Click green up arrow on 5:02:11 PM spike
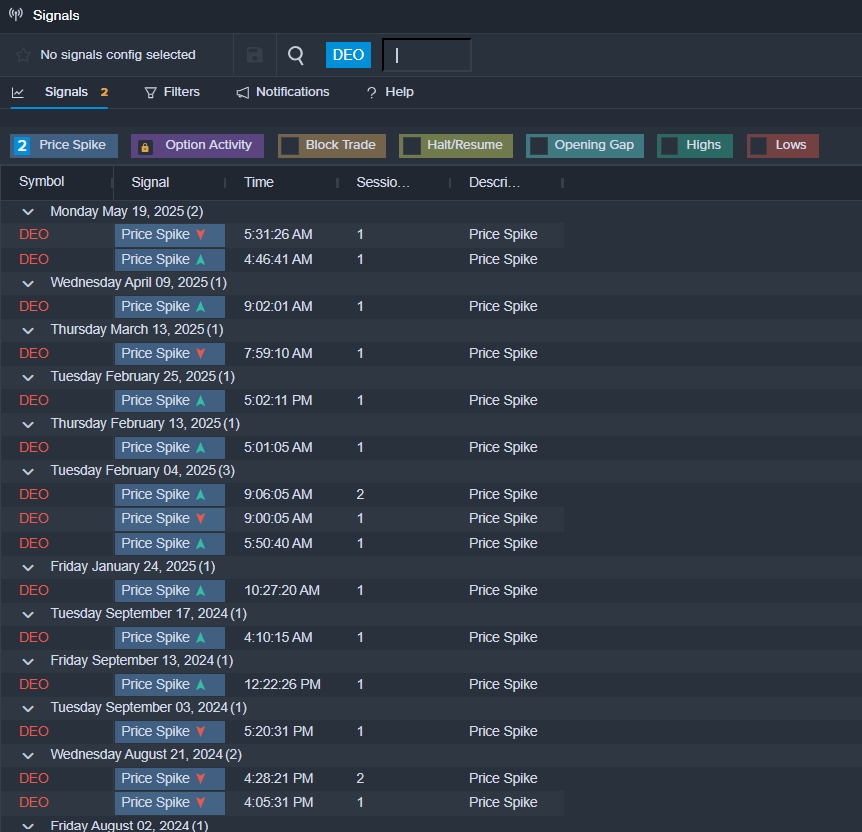 click(201, 400)
